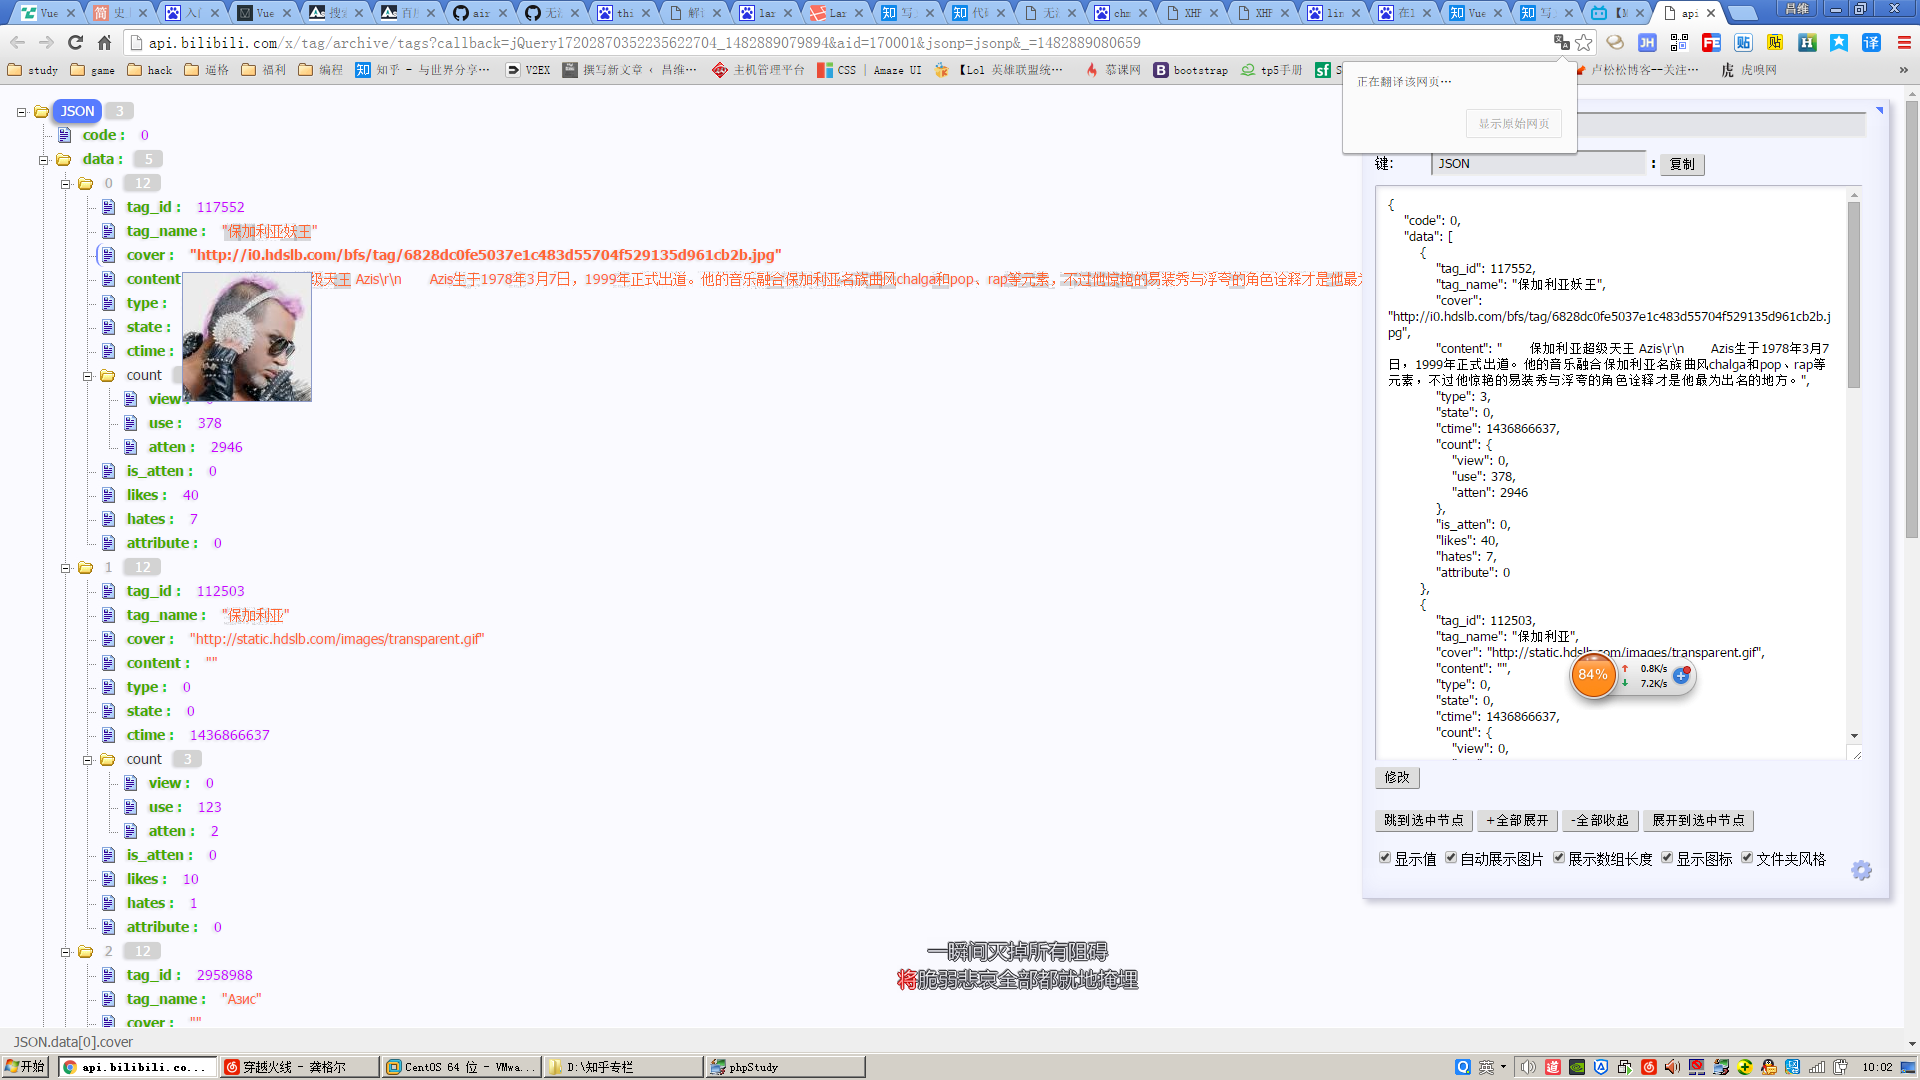Open the translate page icon in address bar

point(1561,42)
